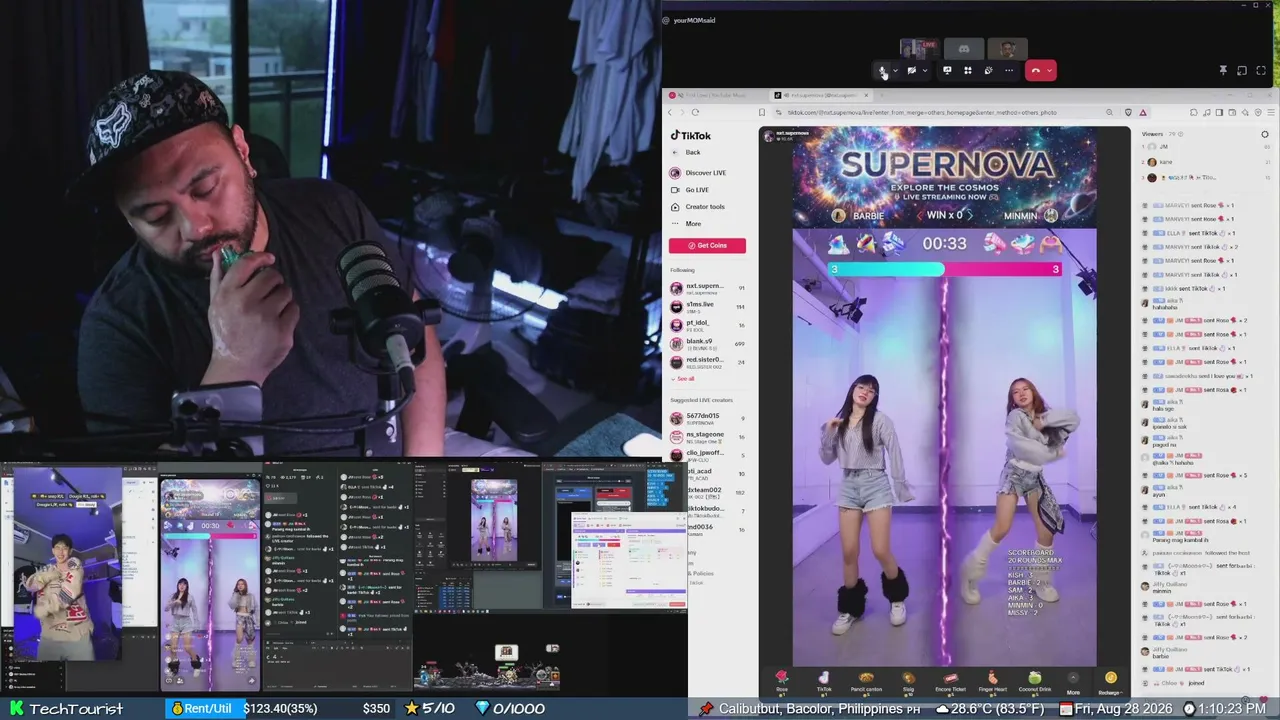Select the bearded man participant thumbnail

(1007, 48)
